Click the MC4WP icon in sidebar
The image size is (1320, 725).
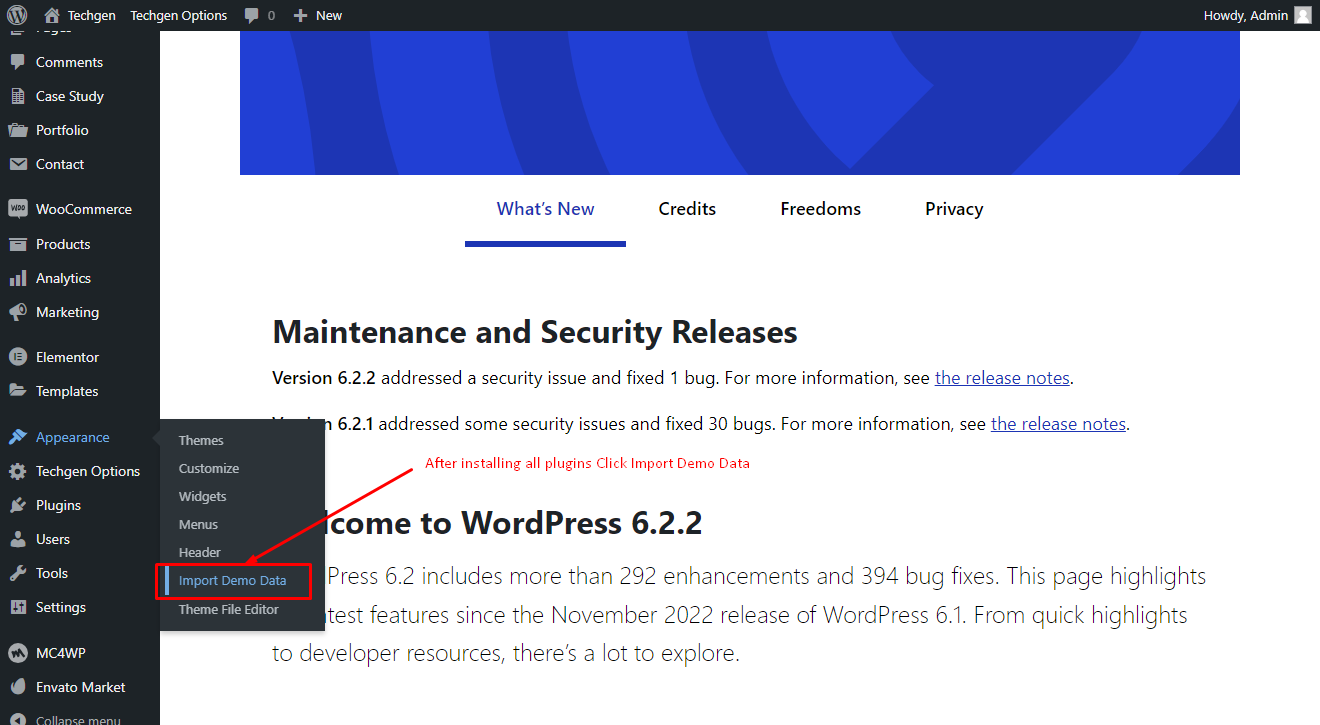pyautogui.click(x=17, y=653)
